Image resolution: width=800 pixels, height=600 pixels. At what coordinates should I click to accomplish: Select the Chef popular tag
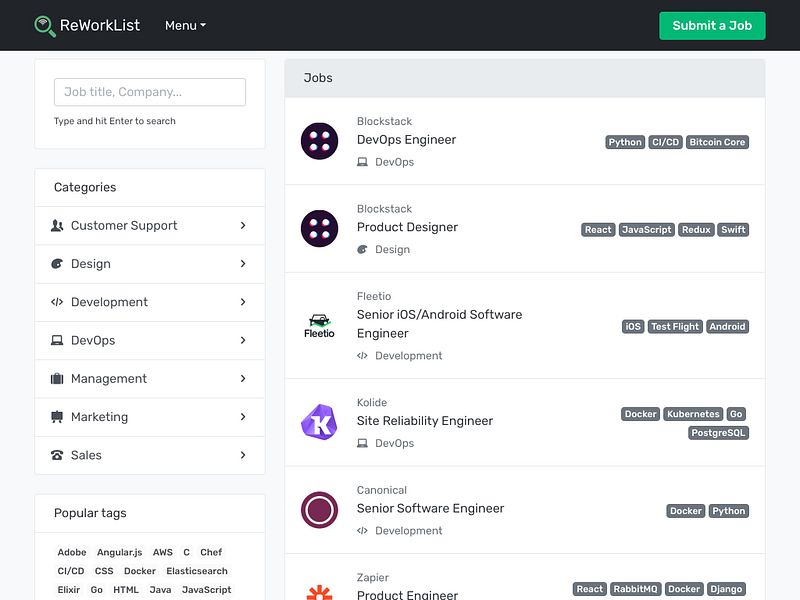tap(211, 553)
